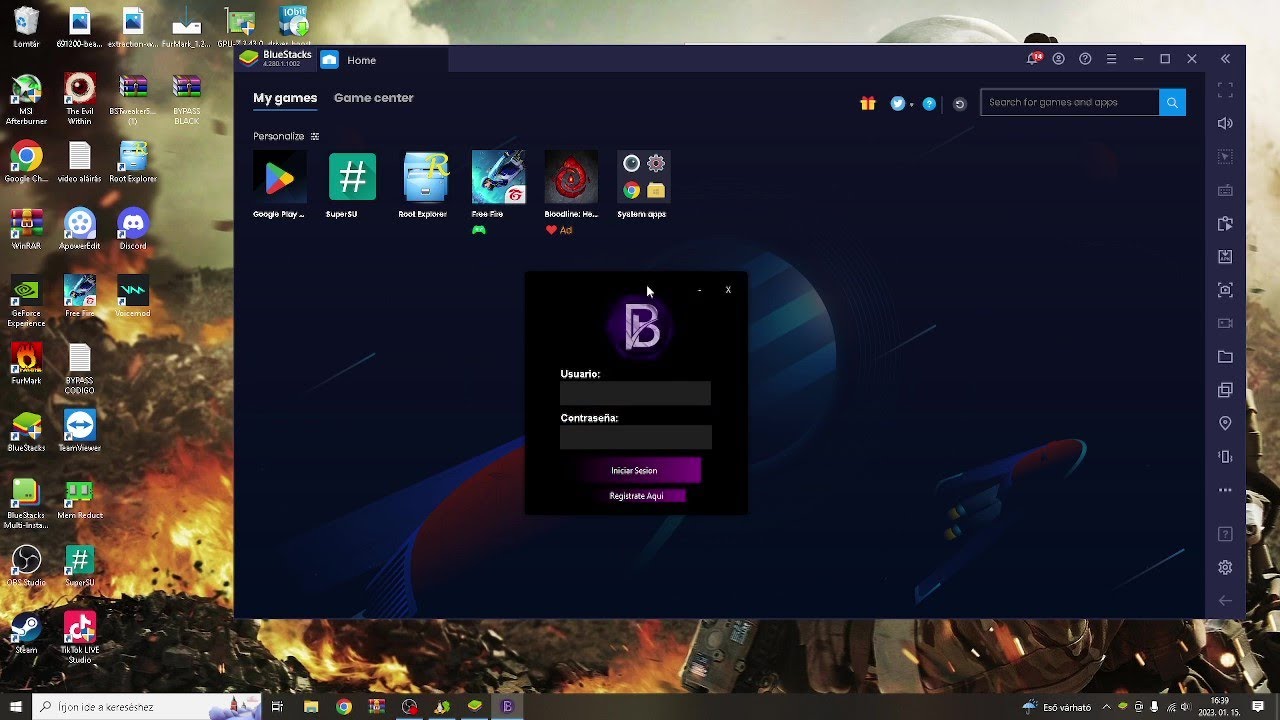This screenshot has height=720, width=1280.
Task: Open the Windows Start menu
Action: coord(16,707)
